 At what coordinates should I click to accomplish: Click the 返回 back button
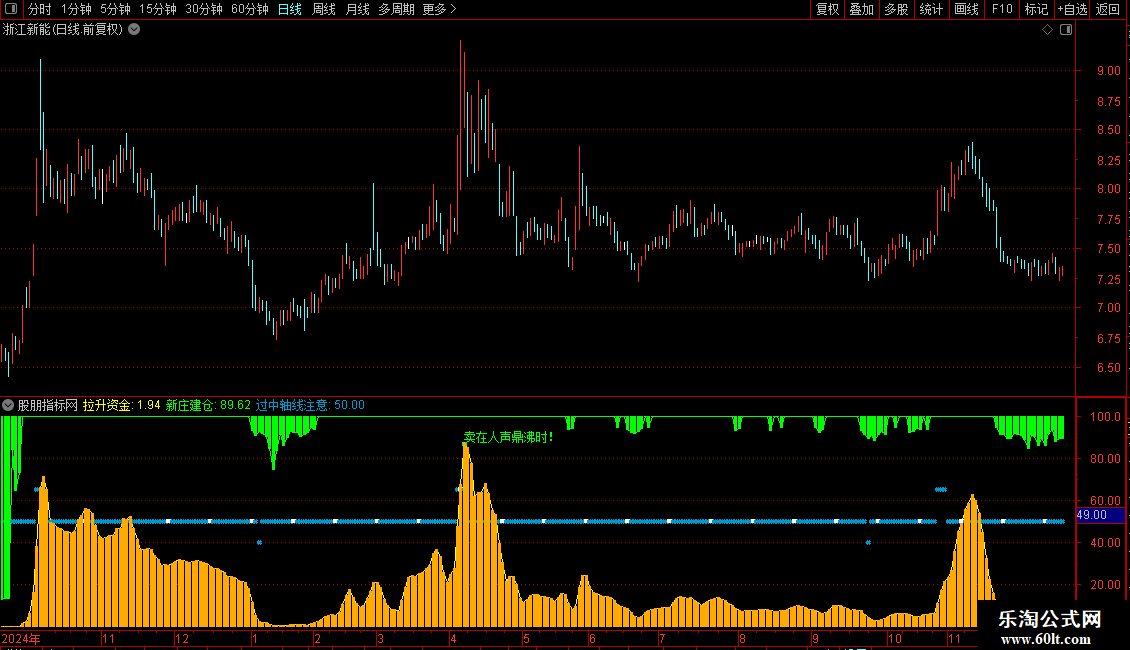1108,9
